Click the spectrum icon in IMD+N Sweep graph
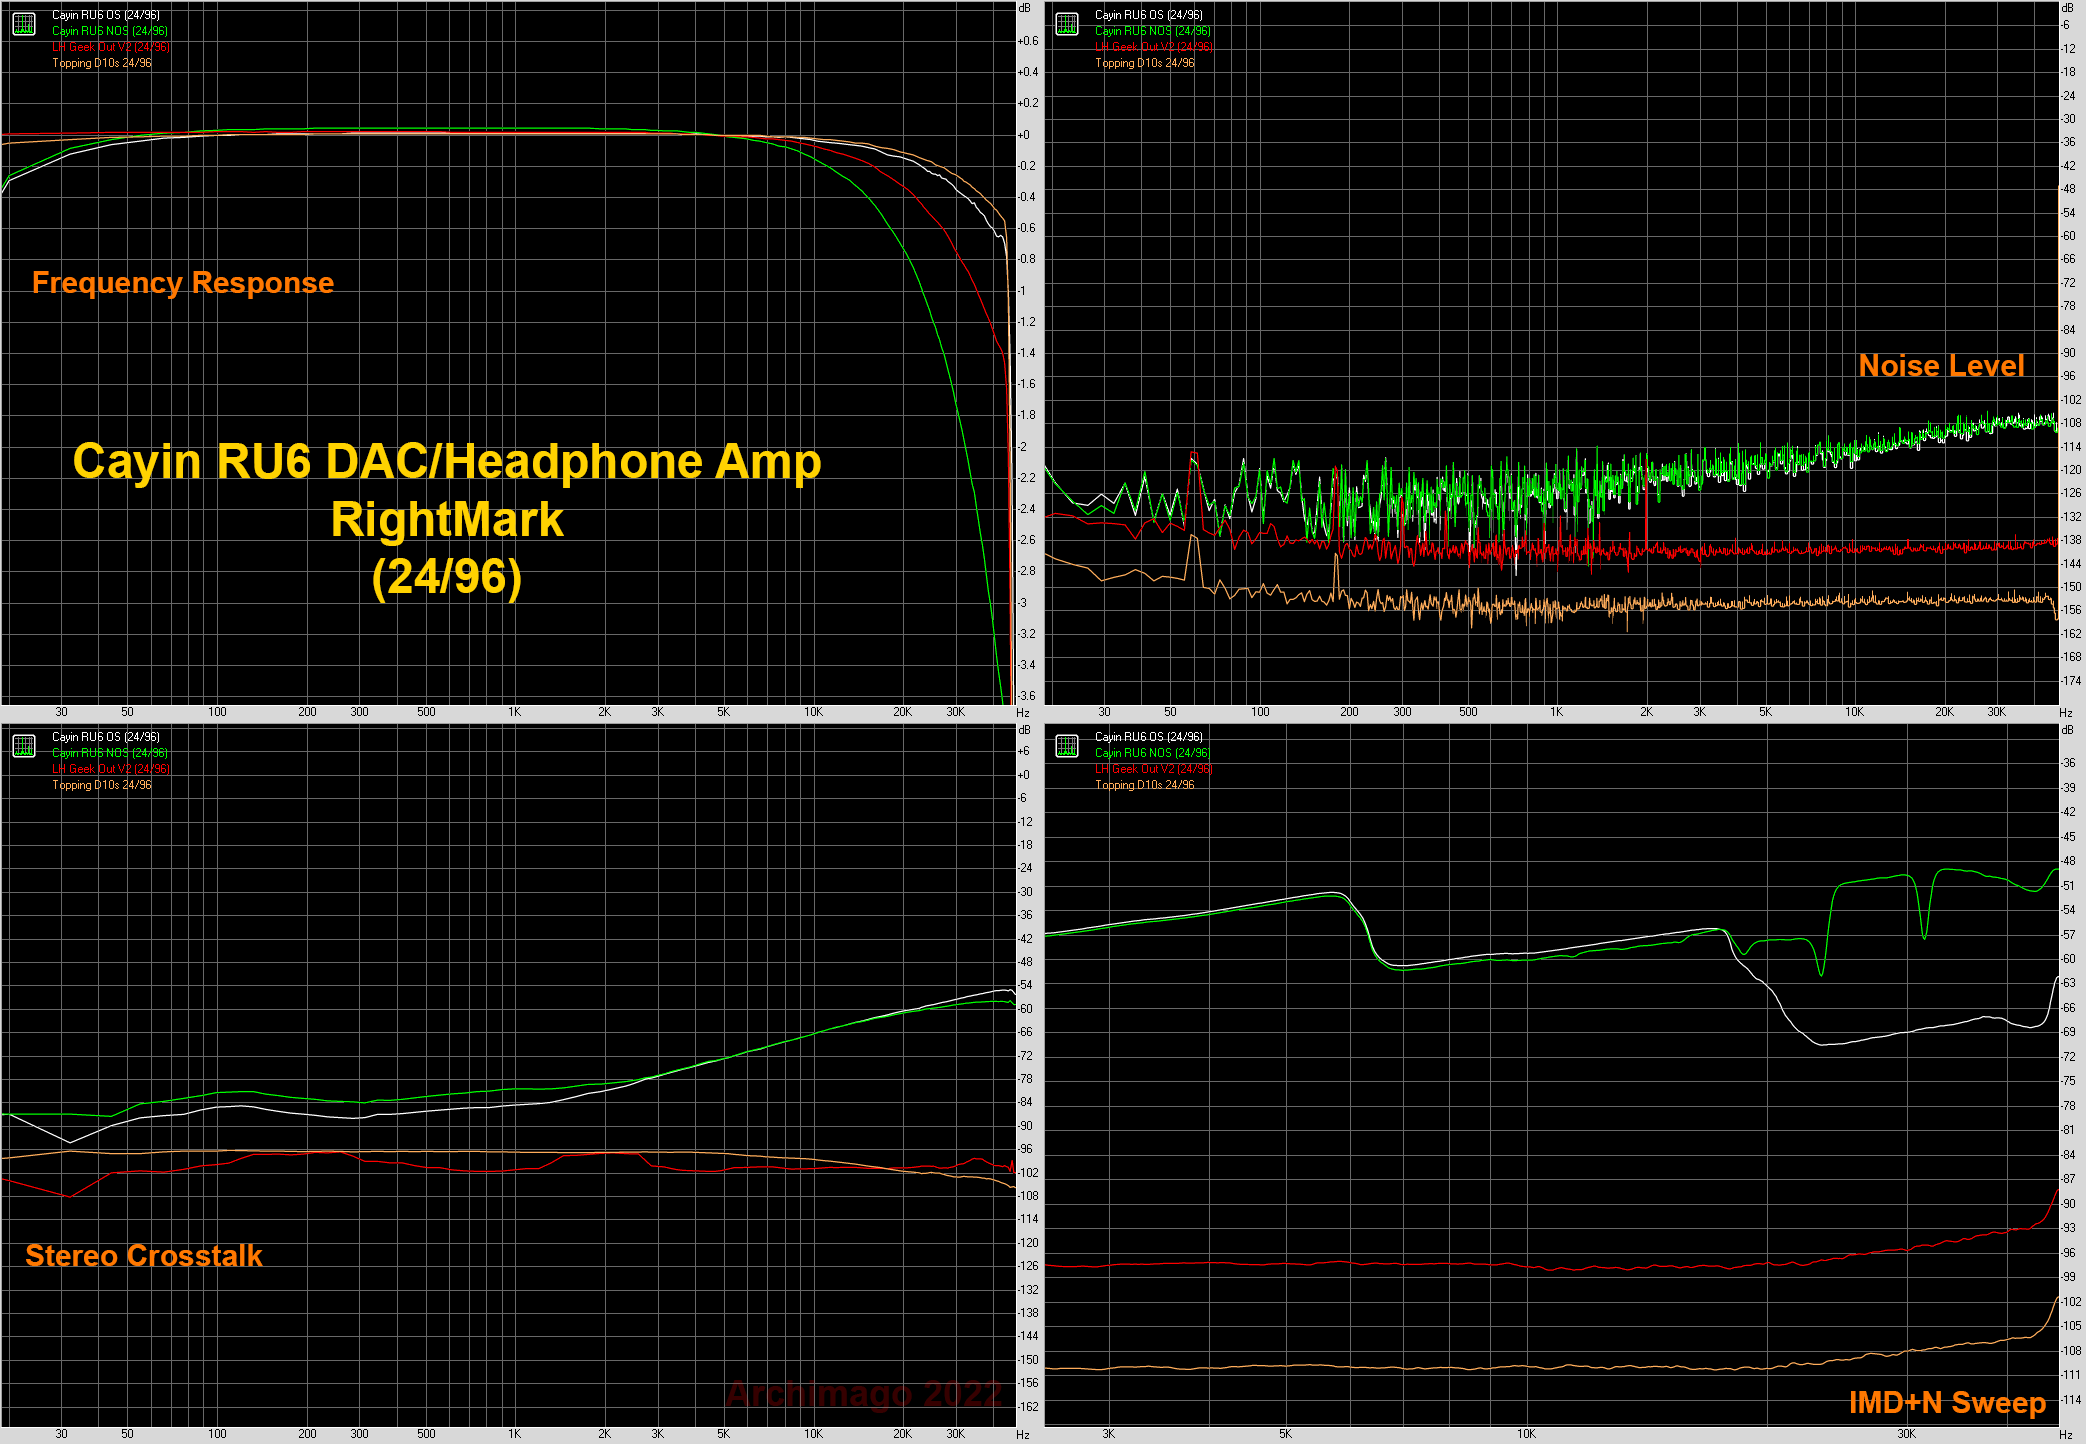2086x1444 pixels. pos(1067,746)
